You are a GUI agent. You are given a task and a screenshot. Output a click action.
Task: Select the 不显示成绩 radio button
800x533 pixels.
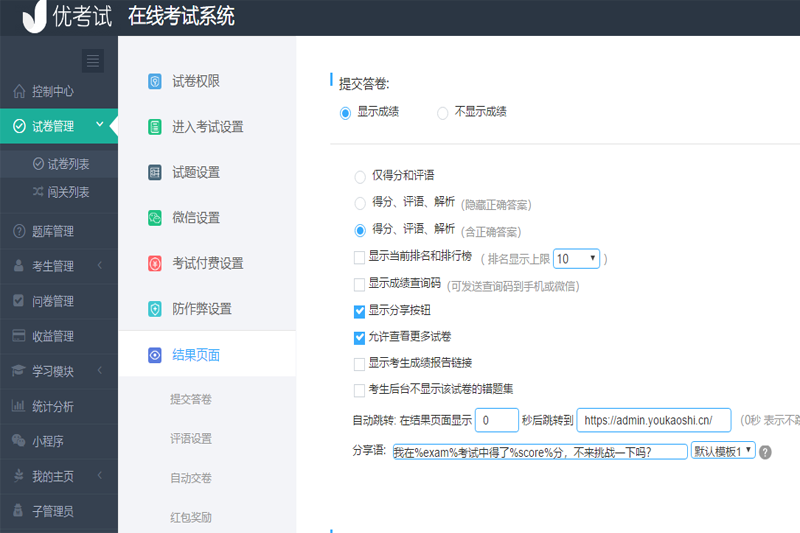point(442,113)
